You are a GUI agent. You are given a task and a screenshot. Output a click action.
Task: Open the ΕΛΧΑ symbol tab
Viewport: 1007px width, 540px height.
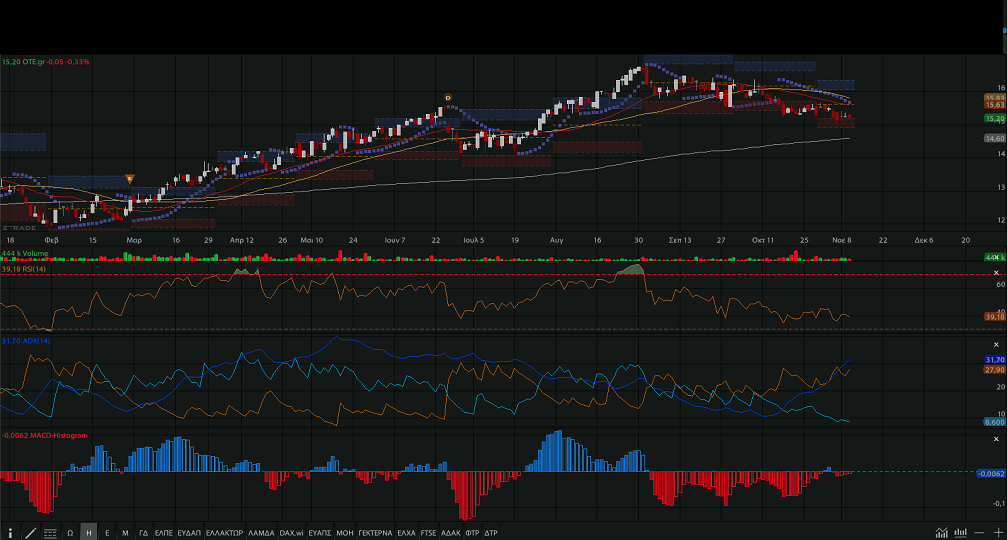click(407, 533)
